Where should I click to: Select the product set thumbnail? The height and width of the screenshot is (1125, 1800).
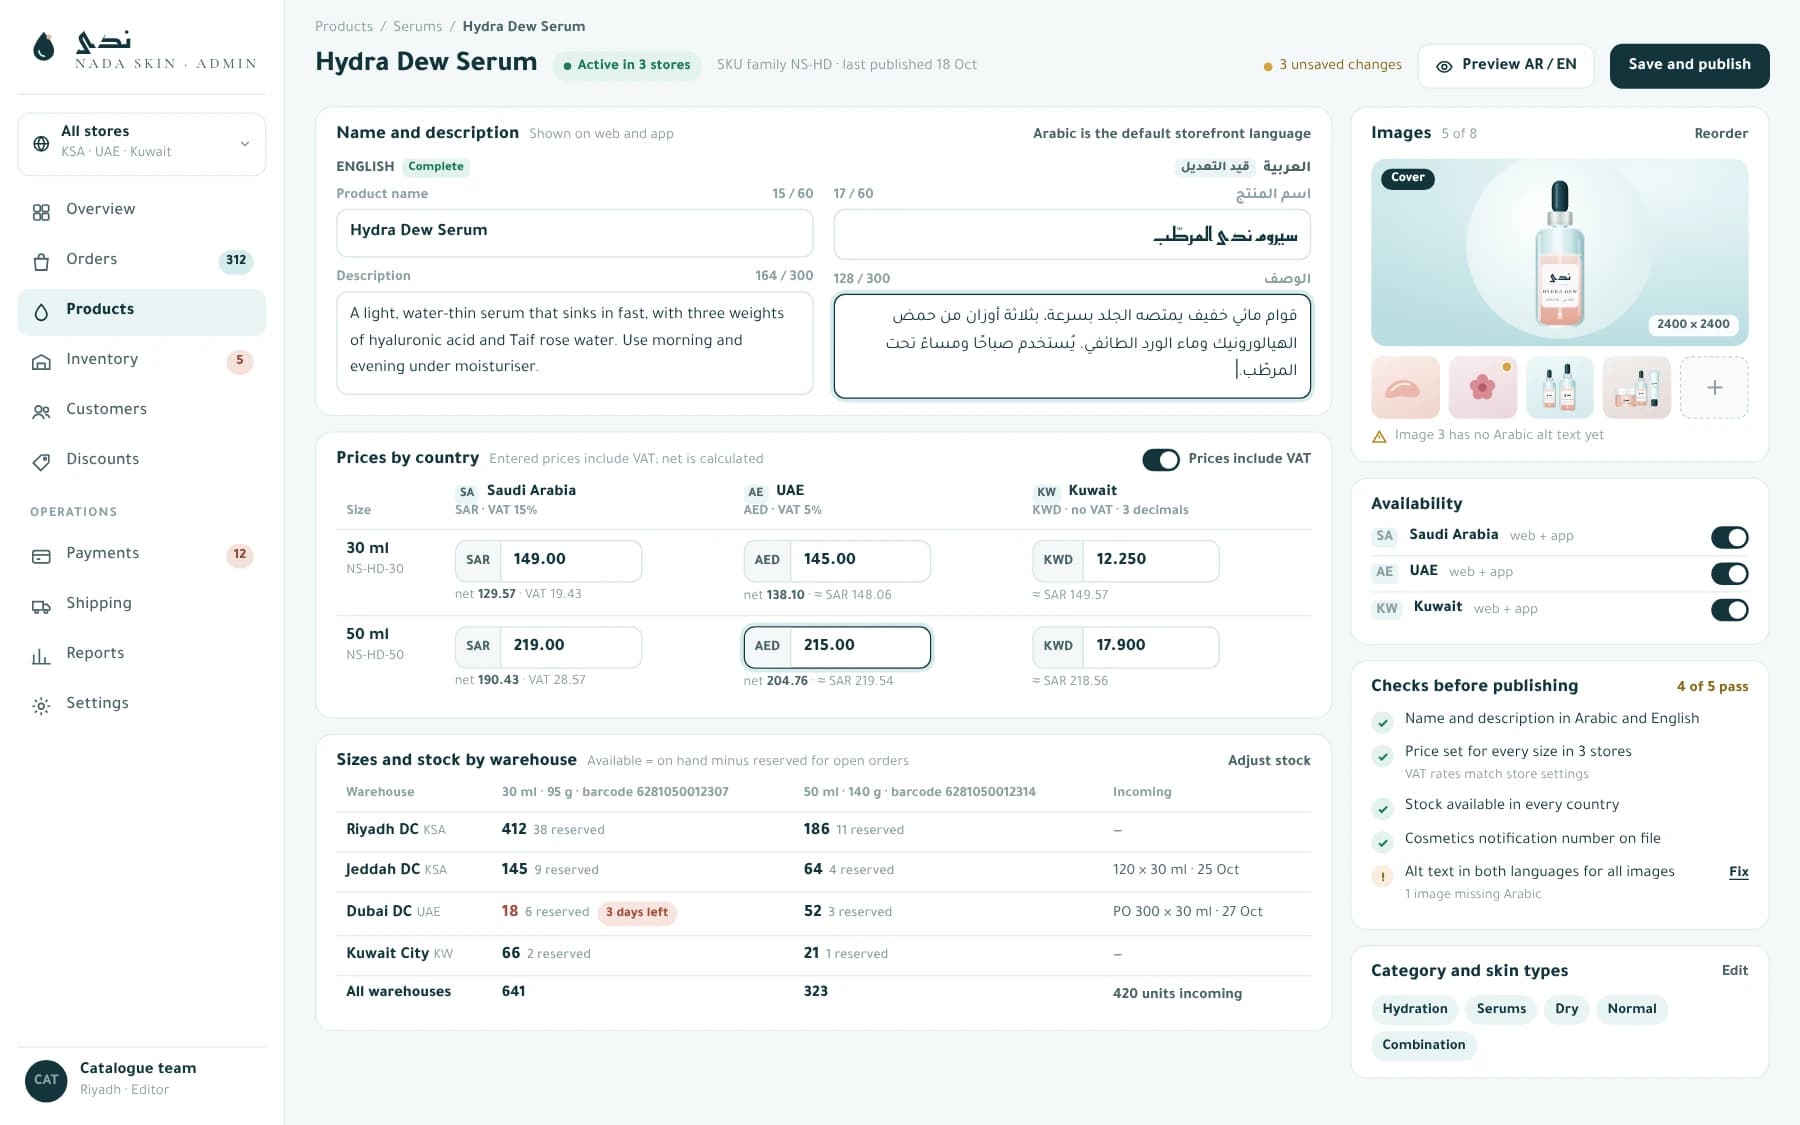1637,387
